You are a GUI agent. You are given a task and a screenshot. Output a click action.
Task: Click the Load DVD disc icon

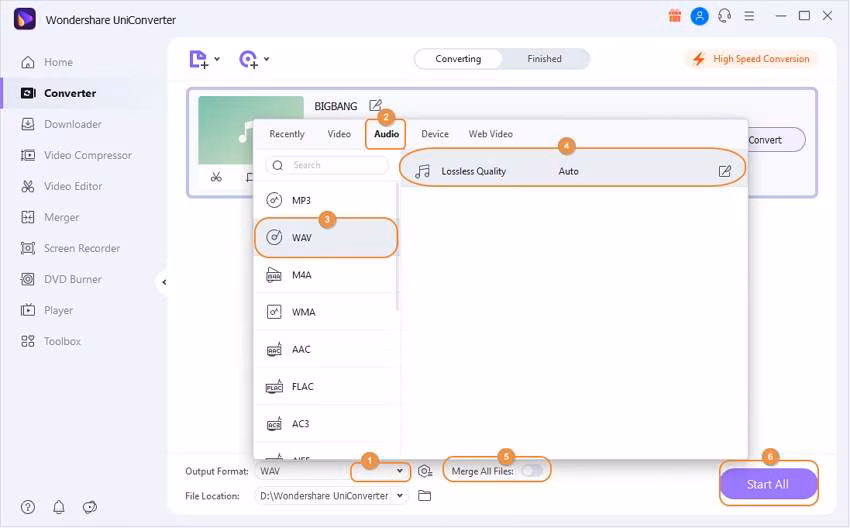[x=248, y=59]
